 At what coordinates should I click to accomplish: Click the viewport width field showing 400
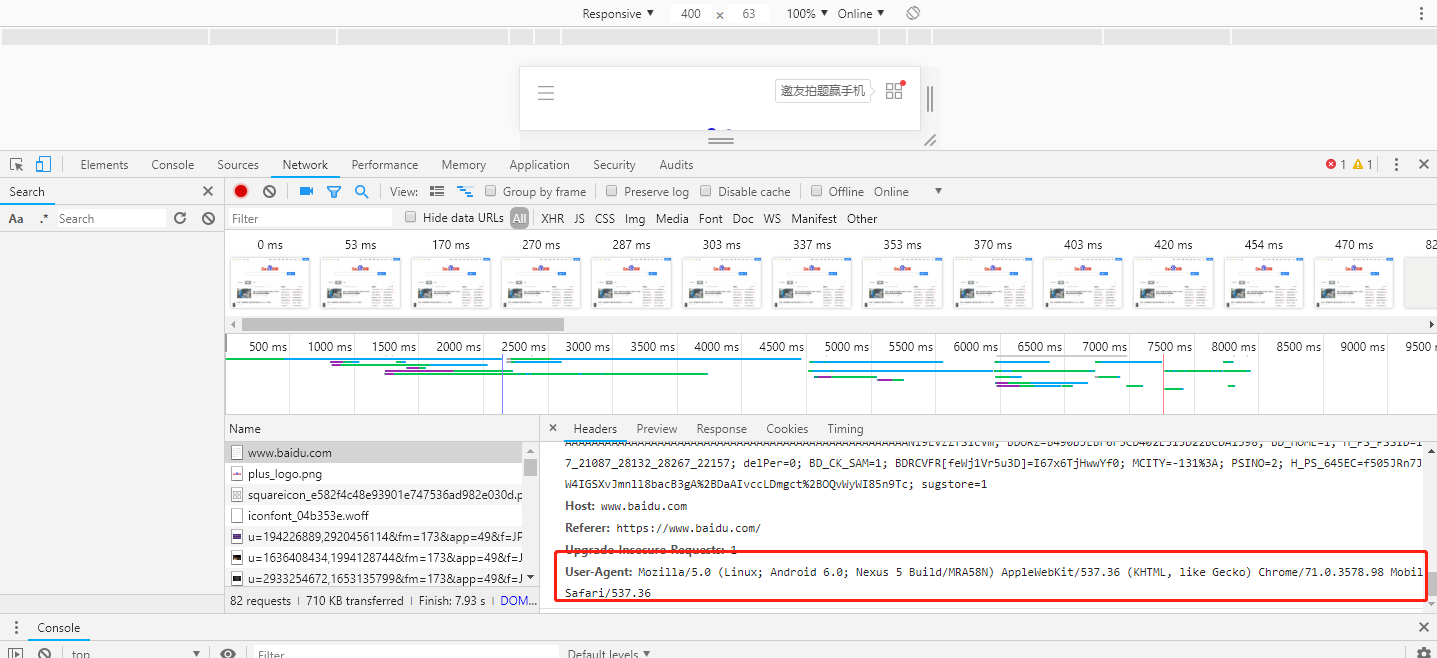691,13
